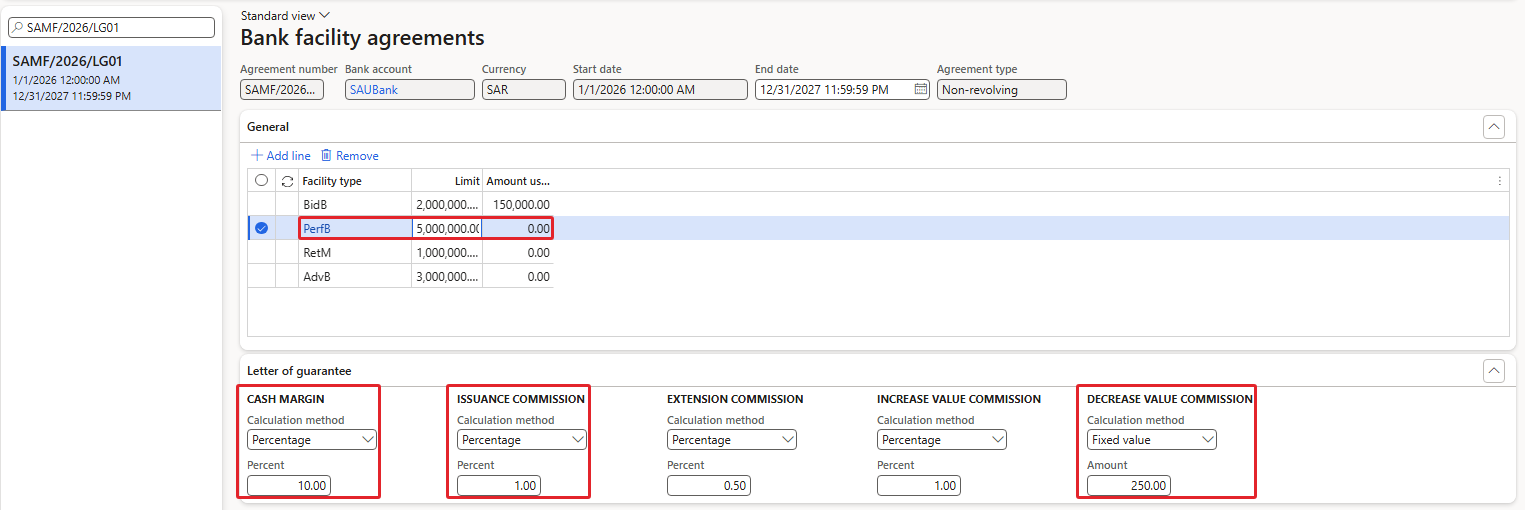Click the refresh icon in grid header
Viewport: 1525px width, 510px height.
pyautogui.click(x=287, y=181)
